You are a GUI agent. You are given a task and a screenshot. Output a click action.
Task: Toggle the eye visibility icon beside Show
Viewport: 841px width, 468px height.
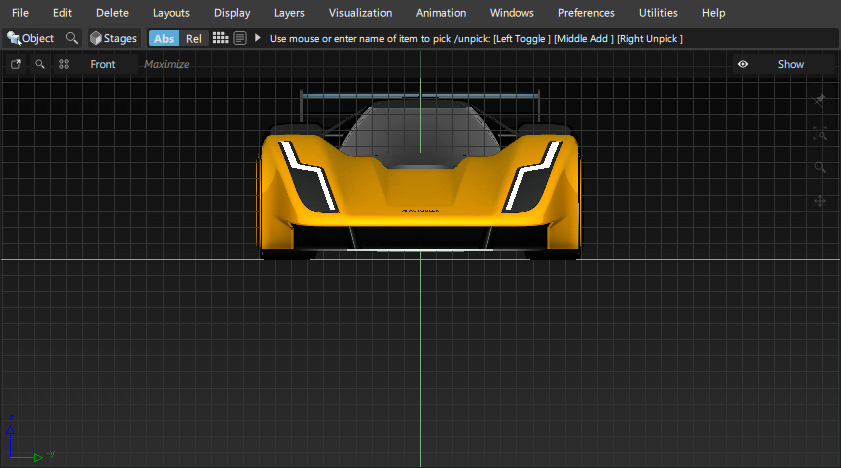[x=743, y=64]
